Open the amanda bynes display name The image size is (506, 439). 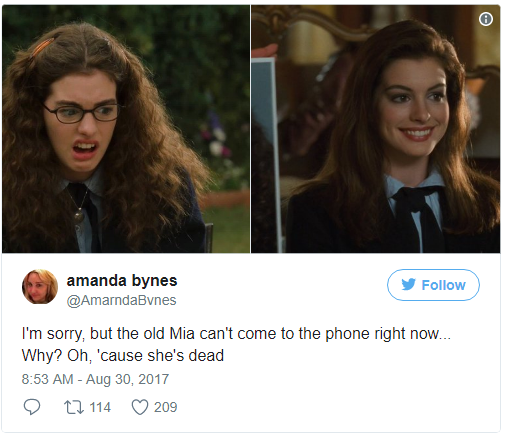click(x=122, y=281)
